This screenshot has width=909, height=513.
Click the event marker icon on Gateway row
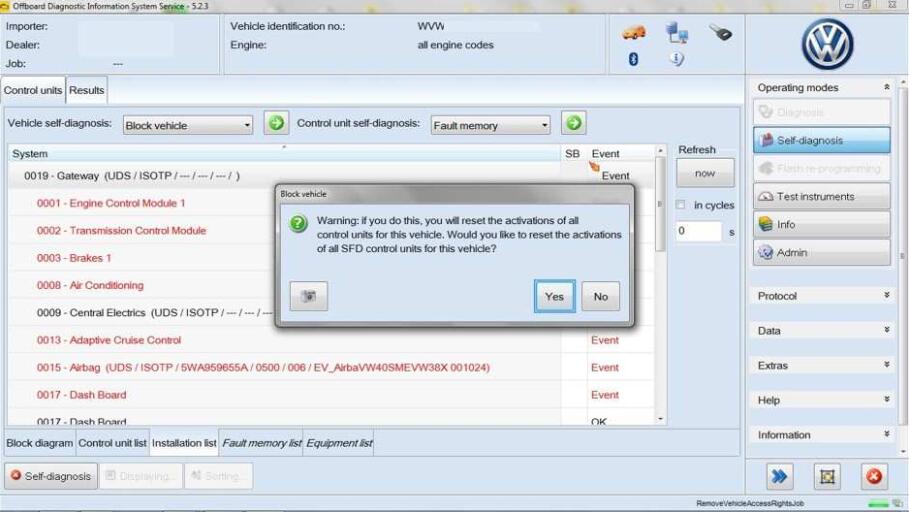coord(594,167)
